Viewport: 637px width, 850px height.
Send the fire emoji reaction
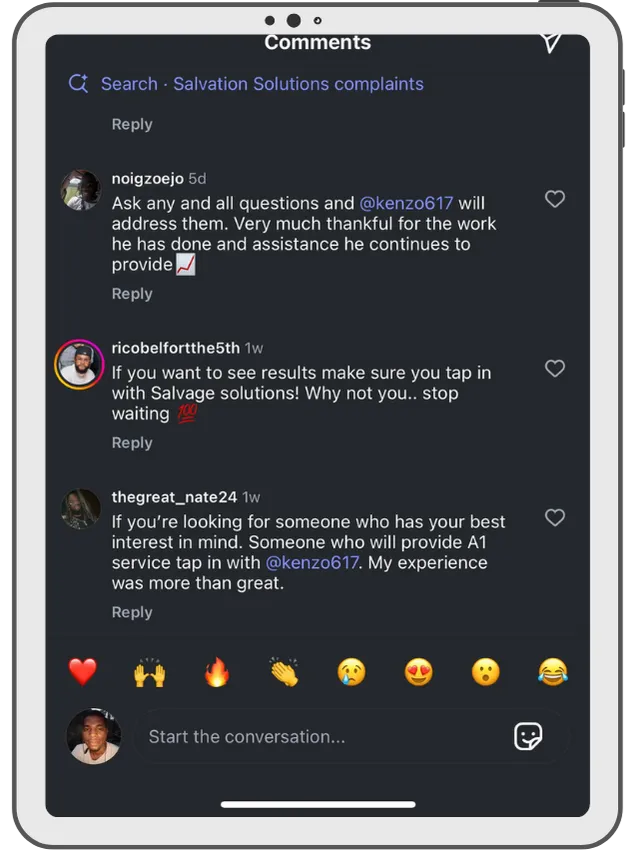coord(217,672)
